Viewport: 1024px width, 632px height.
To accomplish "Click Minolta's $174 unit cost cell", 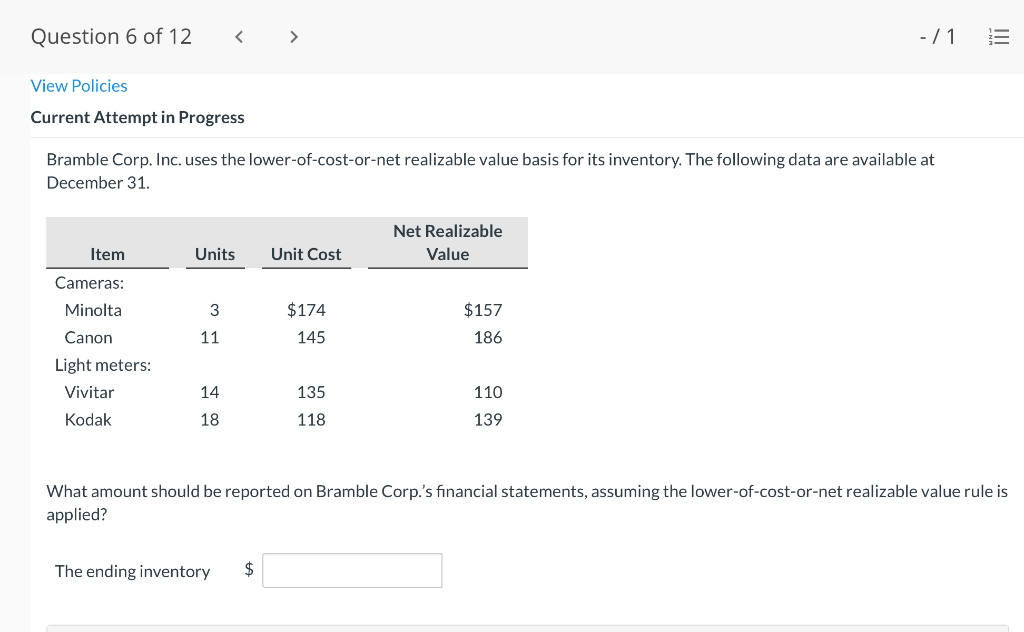I will (306, 310).
